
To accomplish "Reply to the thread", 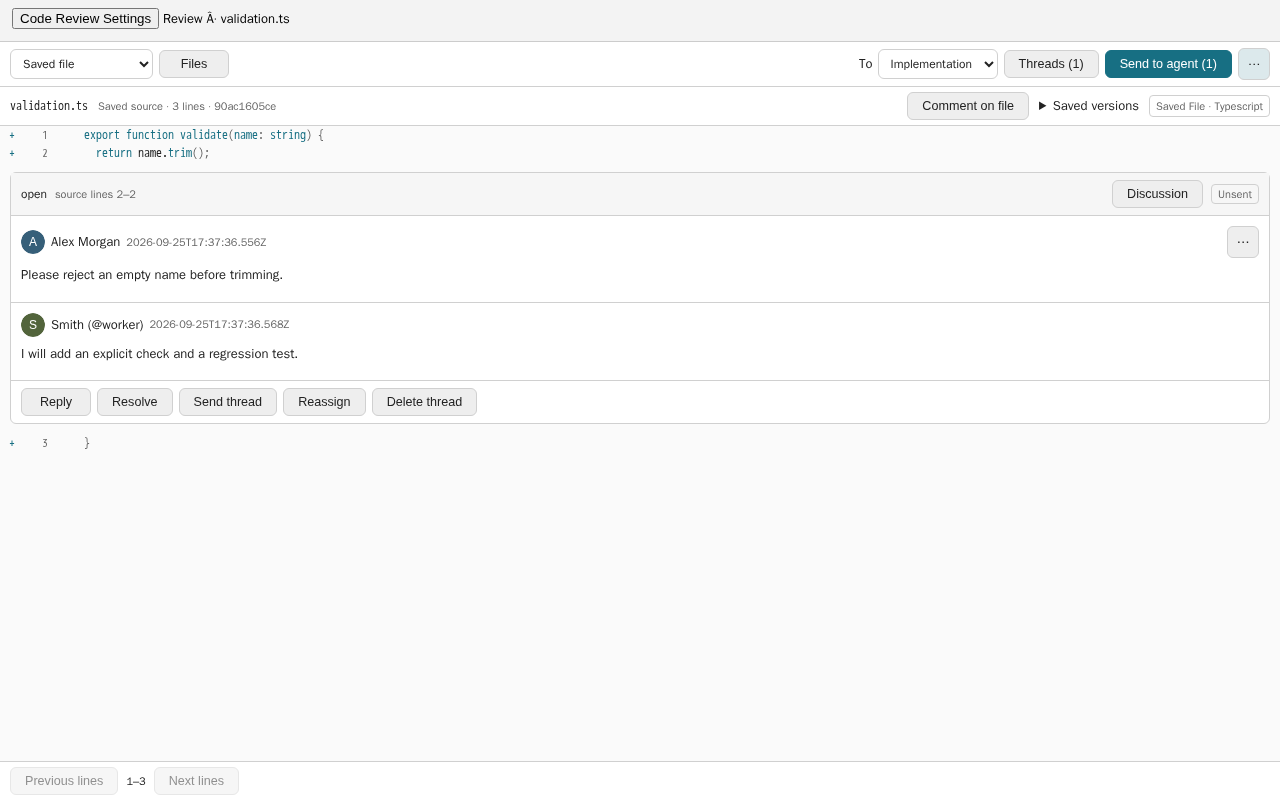I will coord(56,402).
